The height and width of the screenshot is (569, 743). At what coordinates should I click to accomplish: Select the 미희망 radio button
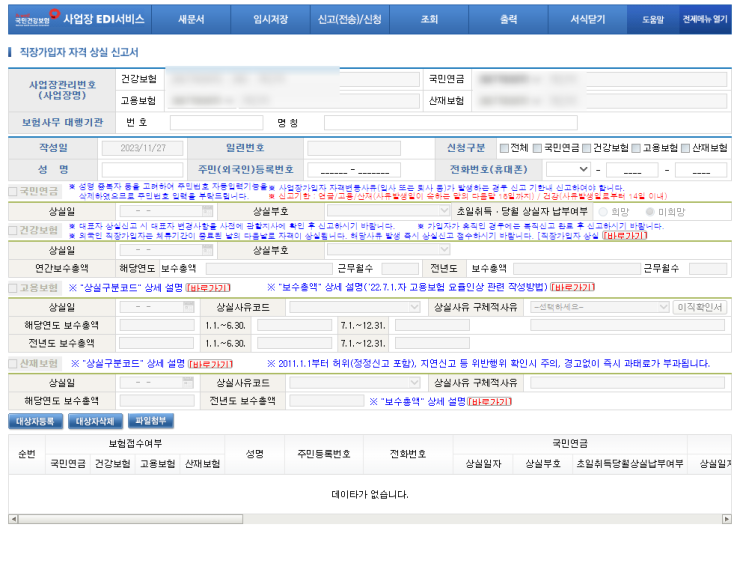[x=650, y=212]
